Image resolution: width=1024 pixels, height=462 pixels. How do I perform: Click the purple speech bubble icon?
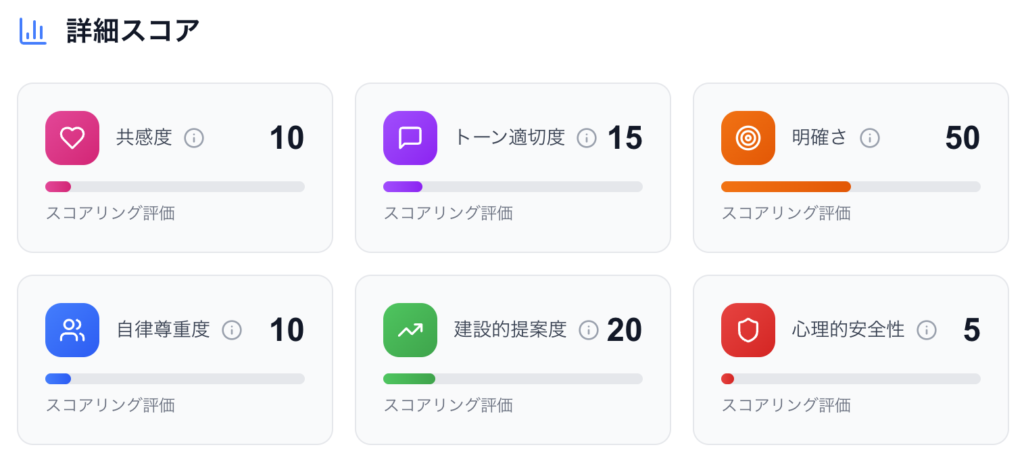click(x=410, y=138)
